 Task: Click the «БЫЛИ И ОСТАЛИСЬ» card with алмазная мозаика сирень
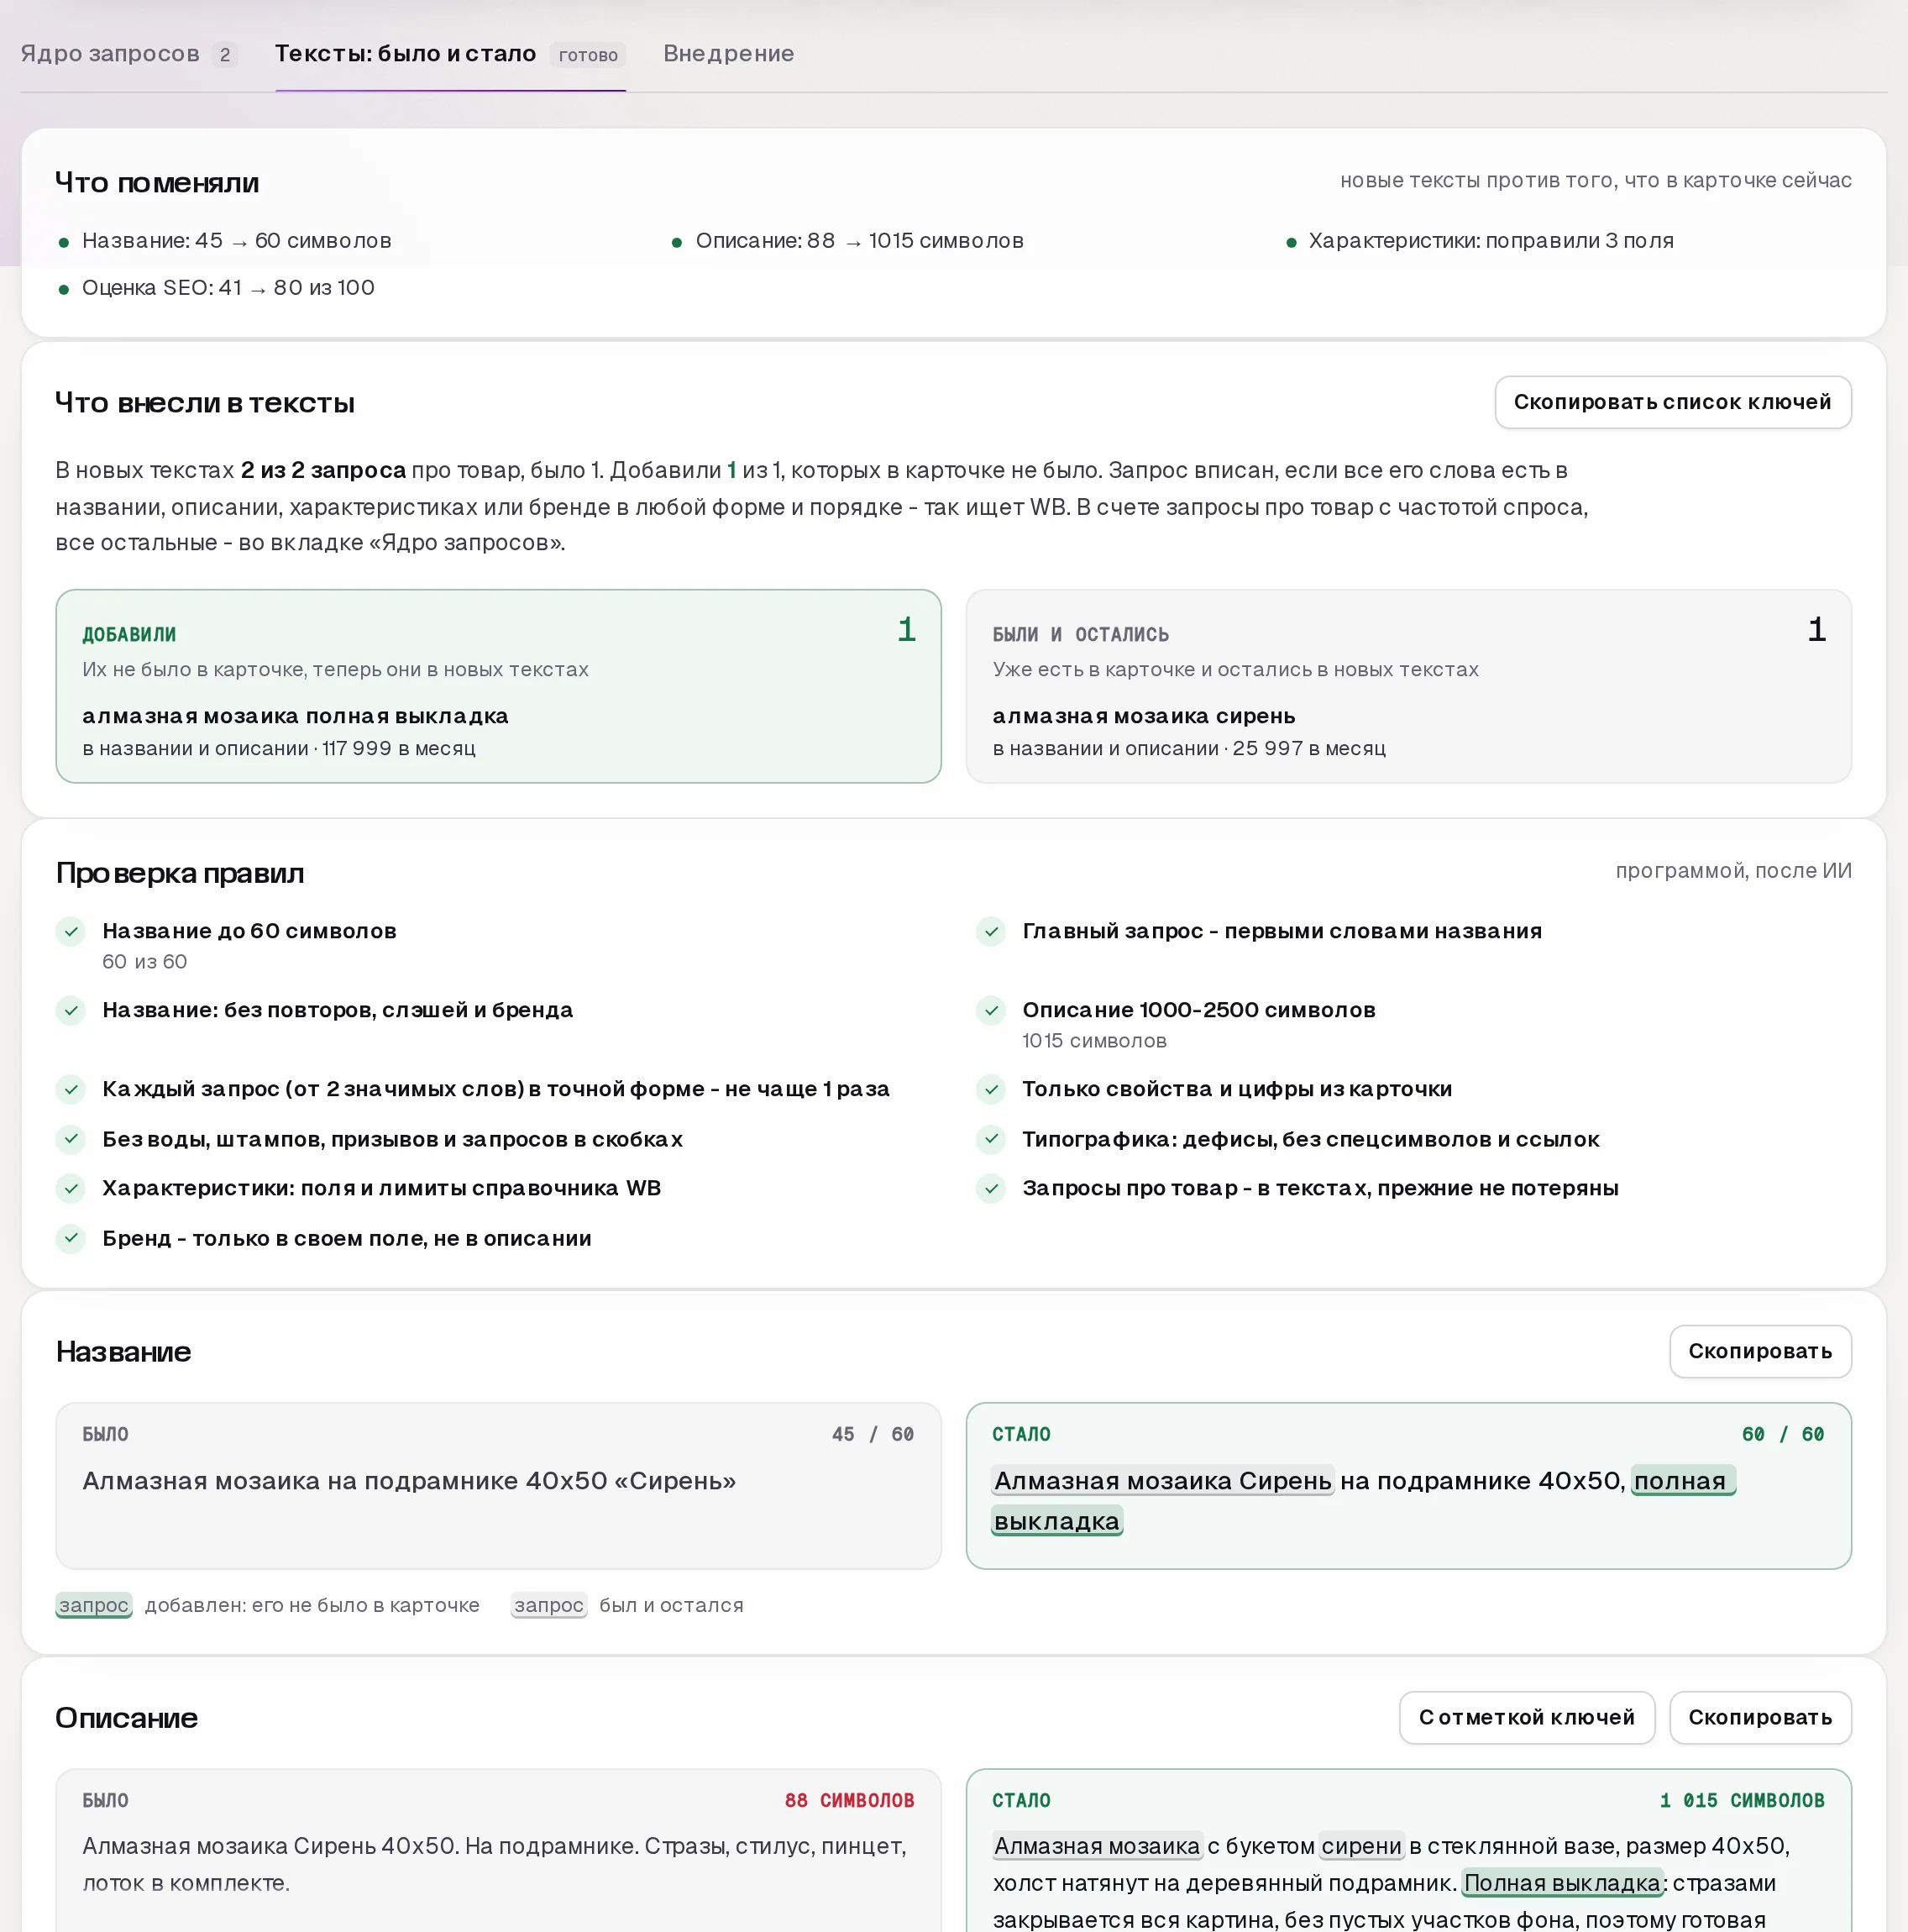1408,686
